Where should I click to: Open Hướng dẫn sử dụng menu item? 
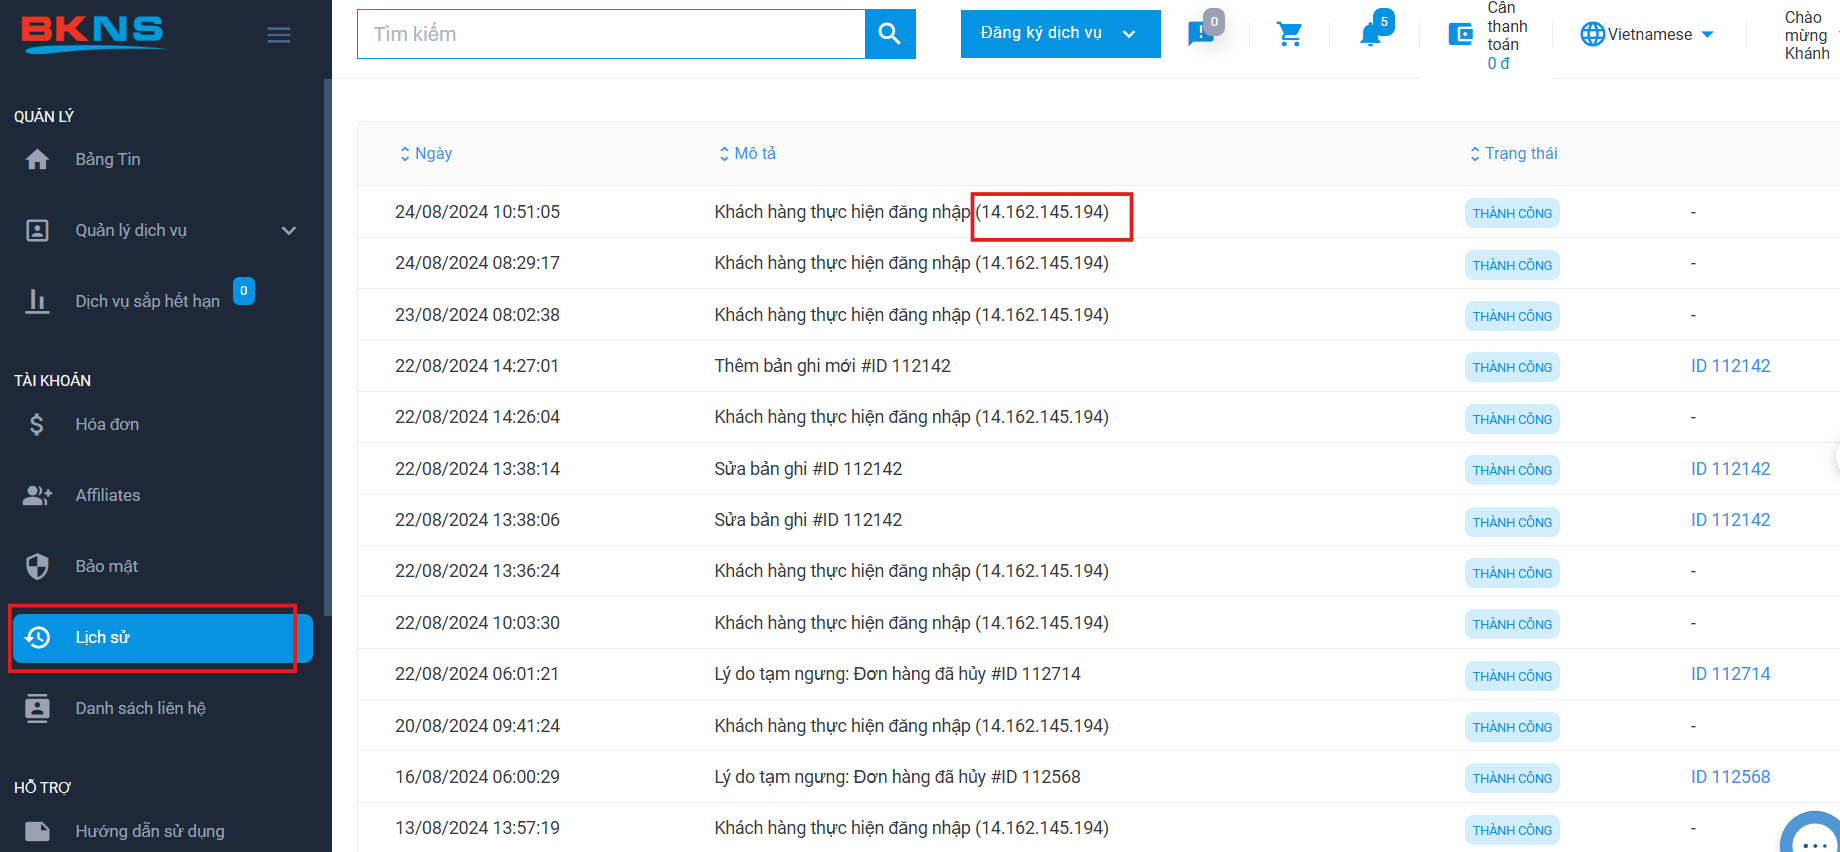pyautogui.click(x=150, y=831)
